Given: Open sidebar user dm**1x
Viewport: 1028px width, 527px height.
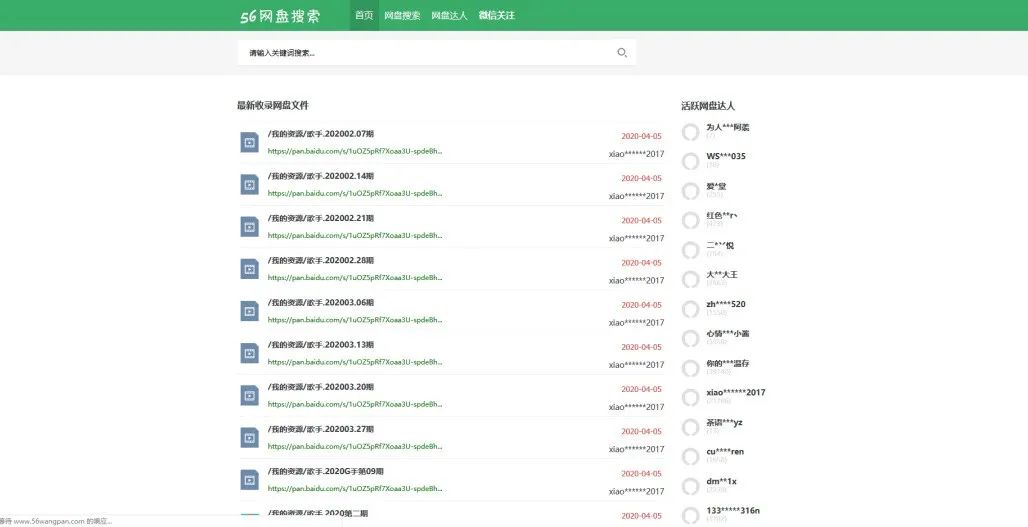Looking at the screenshot, I should [721, 482].
